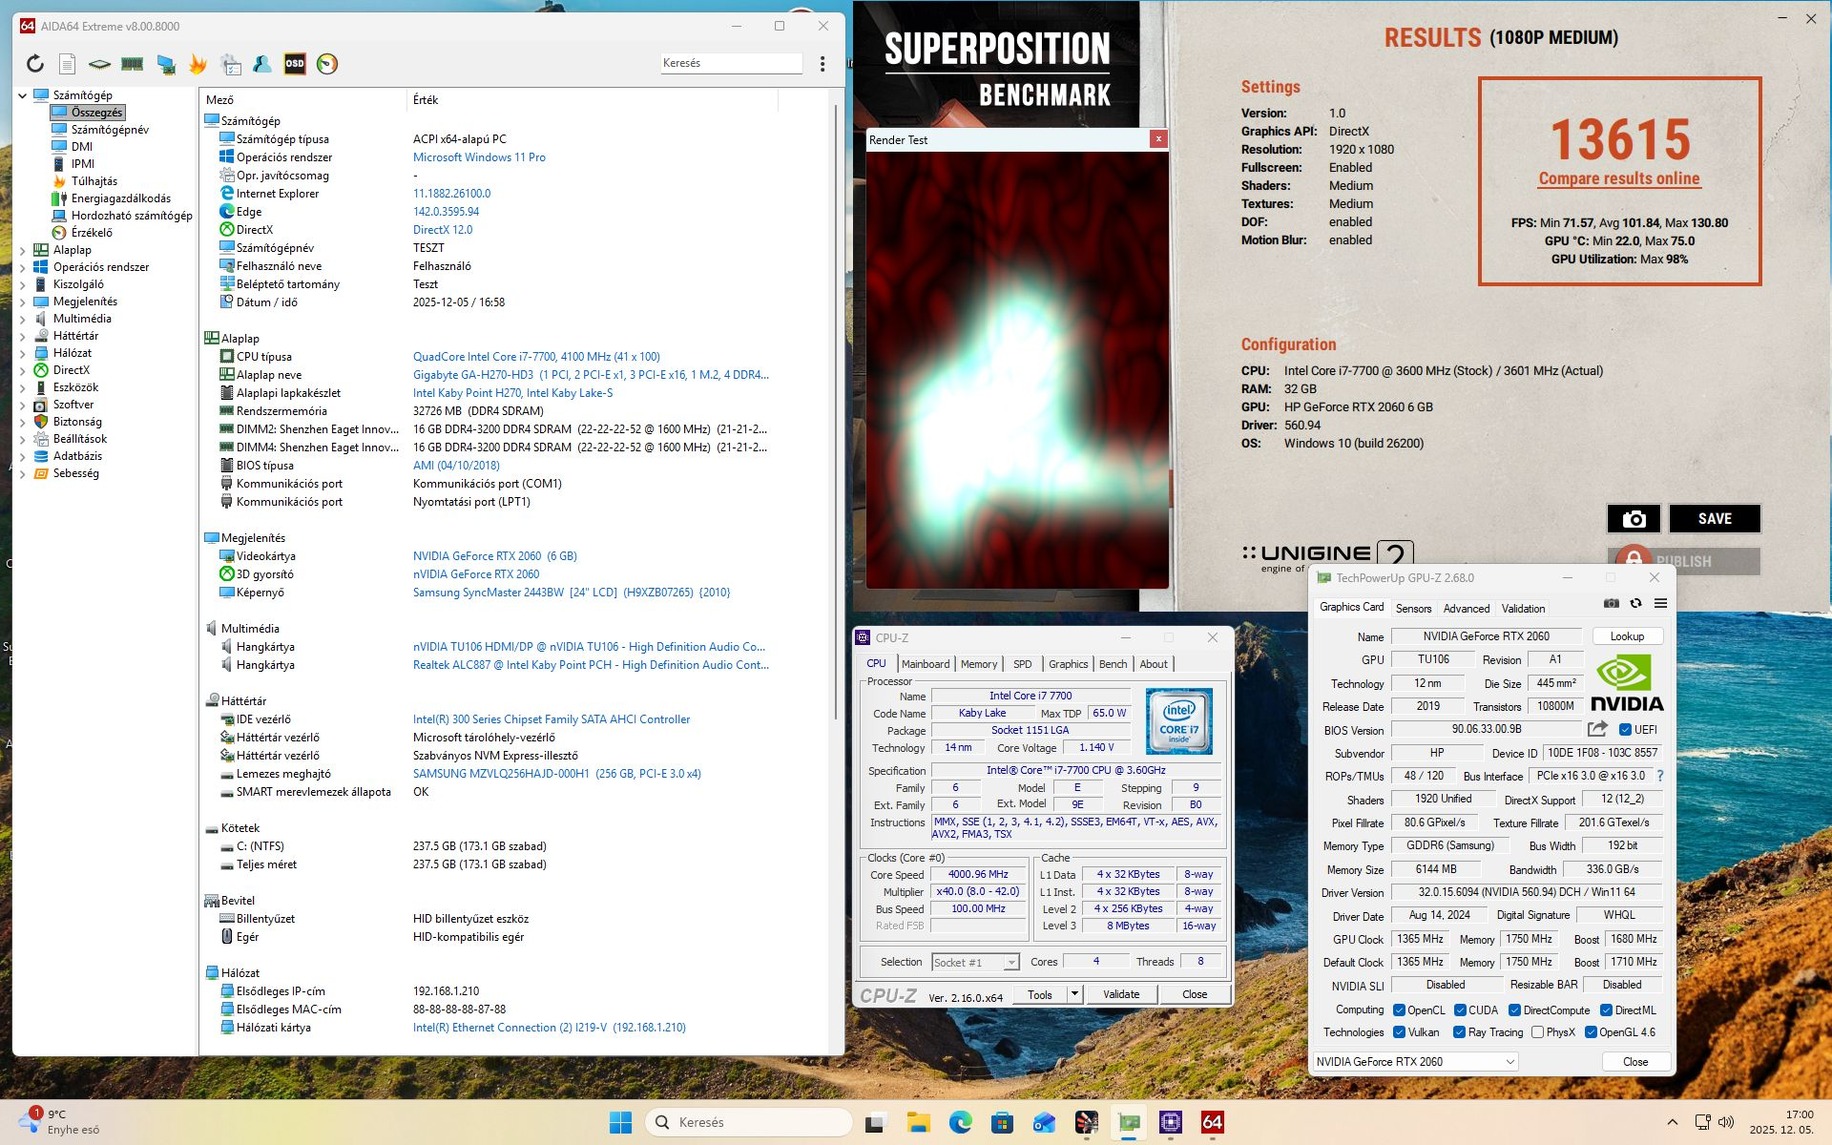
Task: Switch to the Sensors tab in GPU-Z
Action: coord(1413,608)
